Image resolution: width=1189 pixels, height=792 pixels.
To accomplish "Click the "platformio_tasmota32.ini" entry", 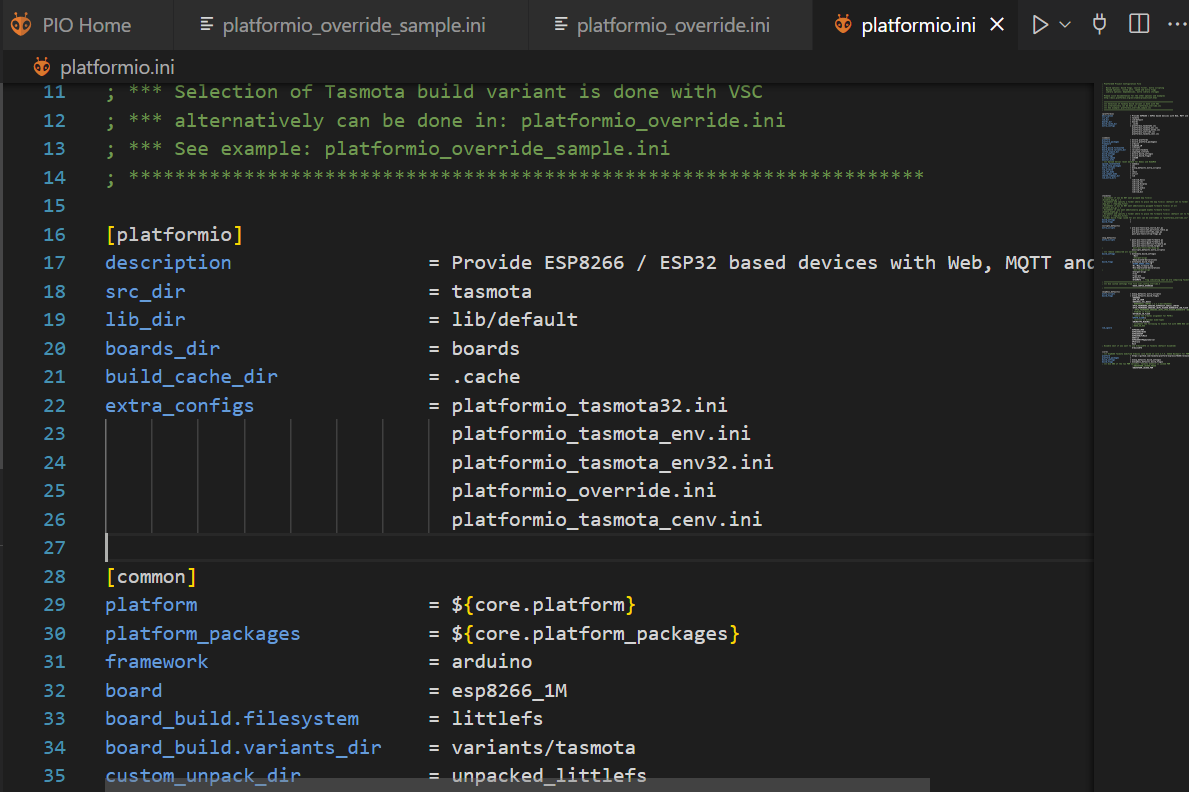I will point(589,405).
